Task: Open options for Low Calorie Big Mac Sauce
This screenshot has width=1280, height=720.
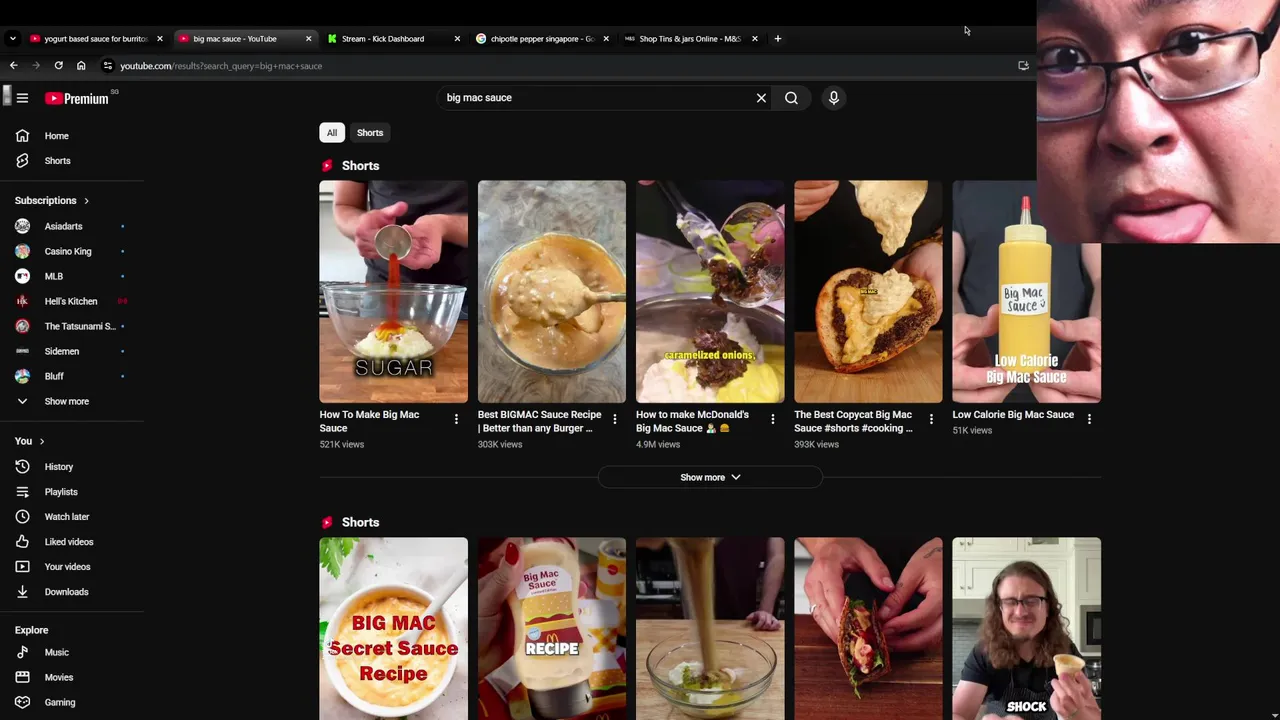Action: click(1089, 419)
